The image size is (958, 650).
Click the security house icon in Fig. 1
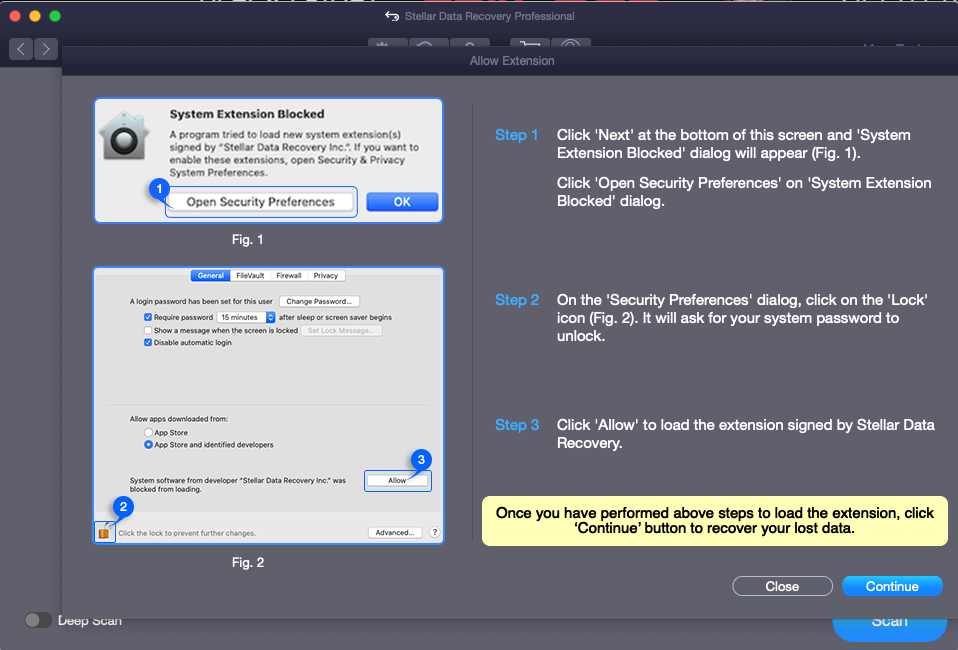127,137
